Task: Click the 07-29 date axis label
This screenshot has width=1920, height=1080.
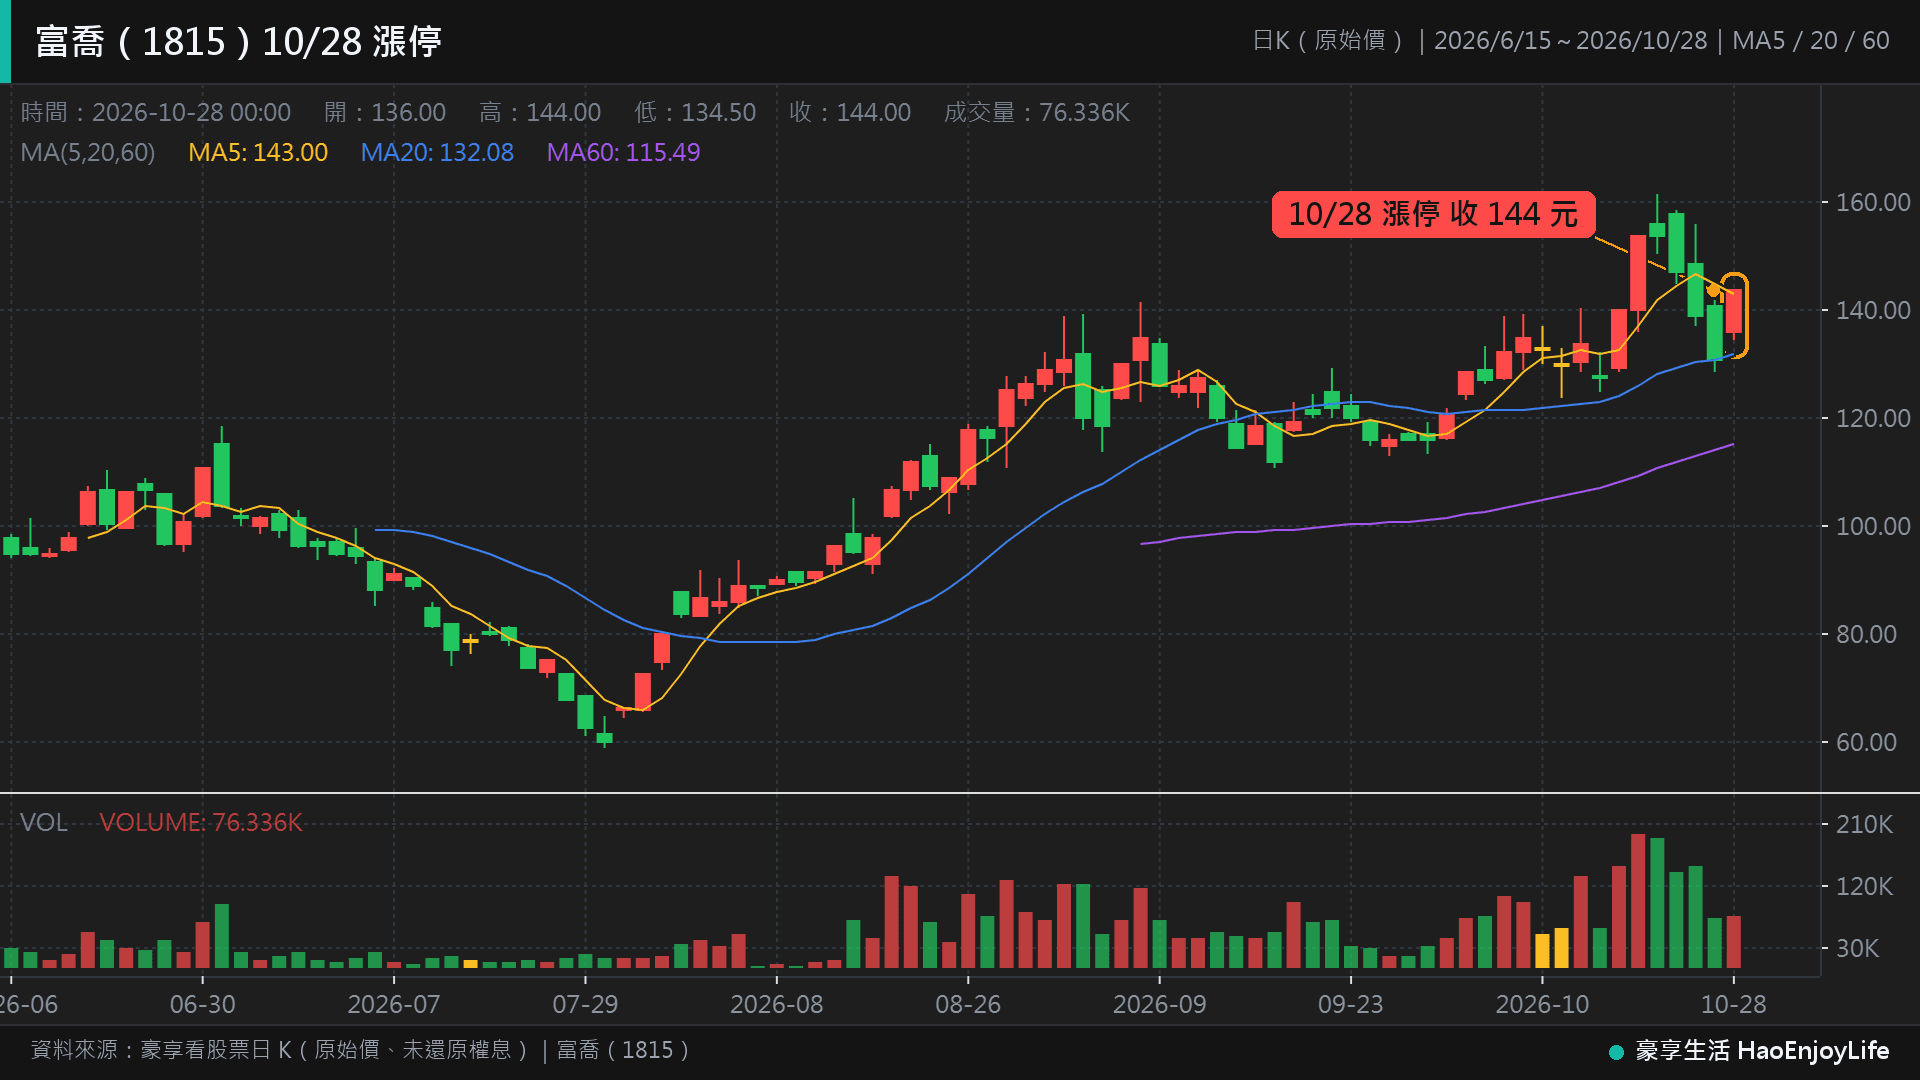Action: click(586, 1004)
